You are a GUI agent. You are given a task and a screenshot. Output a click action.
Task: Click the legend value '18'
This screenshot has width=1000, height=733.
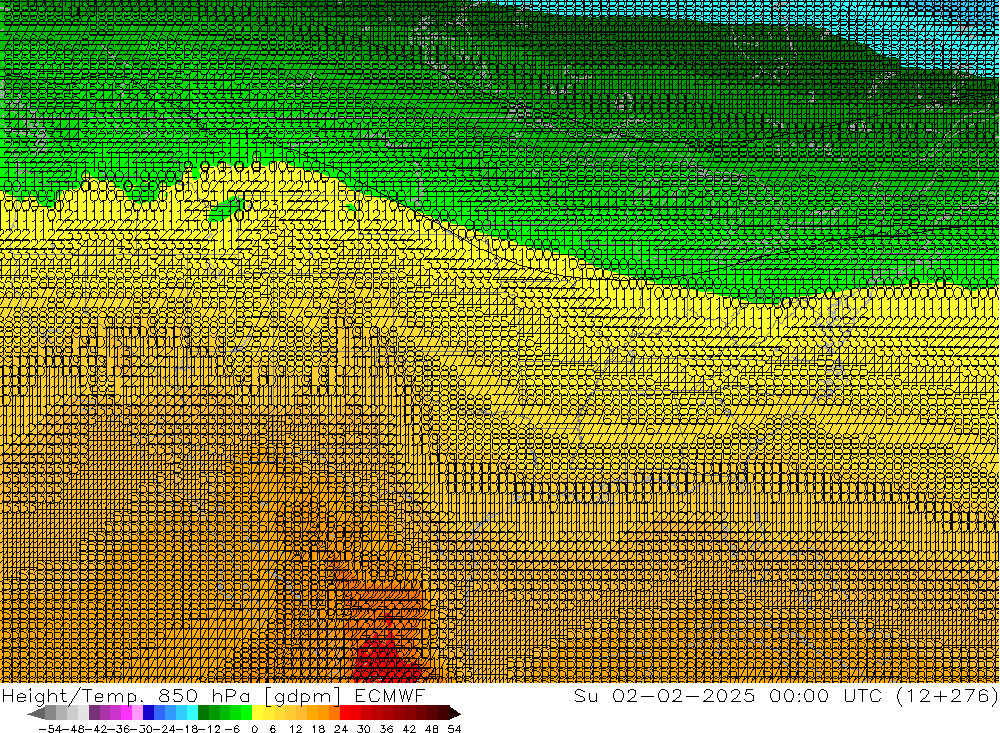click(318, 729)
